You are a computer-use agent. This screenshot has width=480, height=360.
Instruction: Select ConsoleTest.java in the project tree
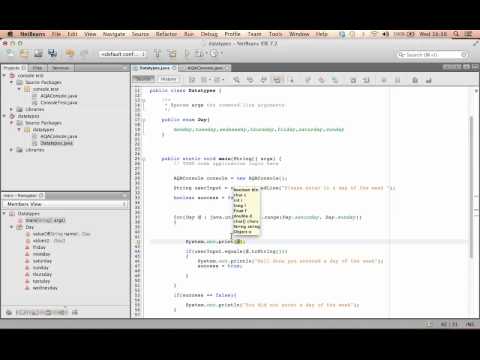point(59,103)
